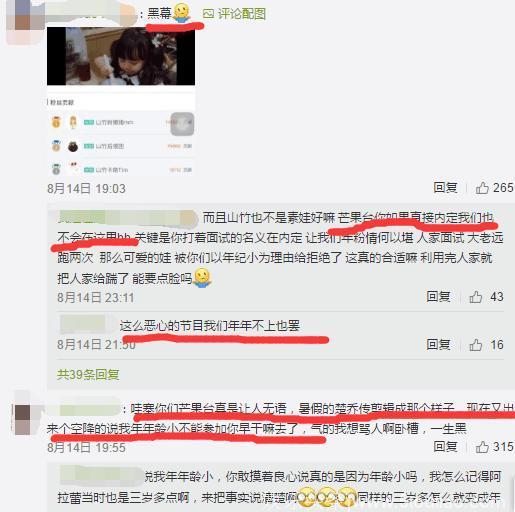
Task: Click the emoji after 能要点脸吗
Action: coord(203,278)
